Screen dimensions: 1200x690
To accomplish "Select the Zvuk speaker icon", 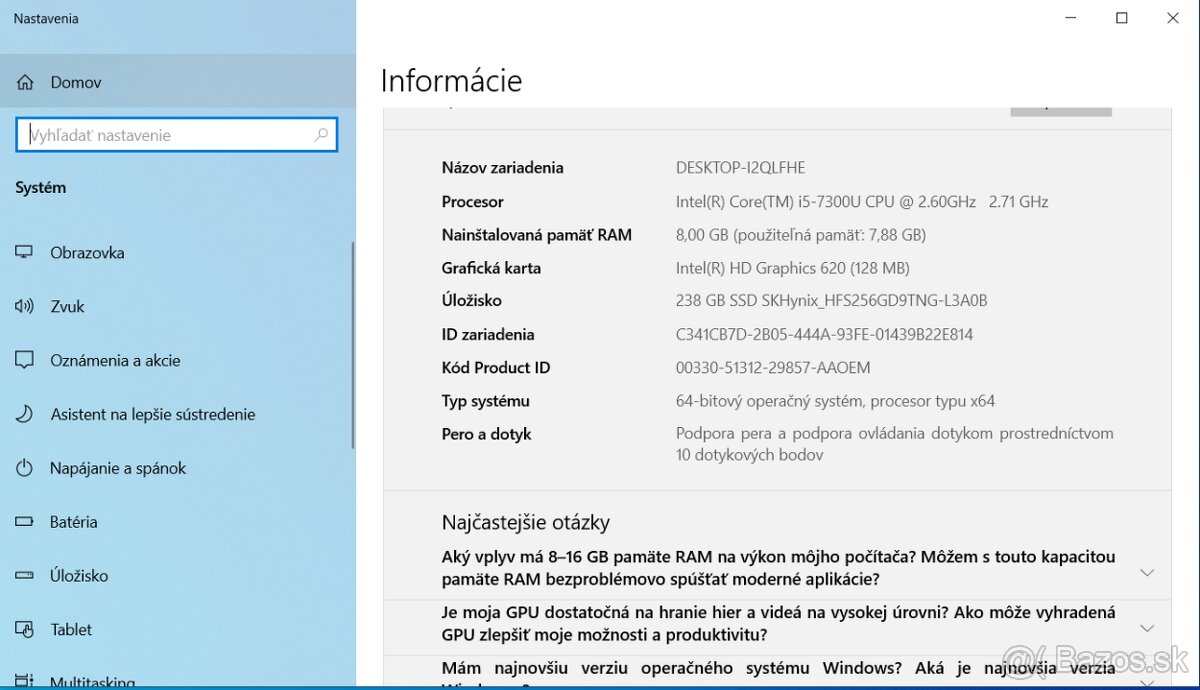I will click(24, 306).
